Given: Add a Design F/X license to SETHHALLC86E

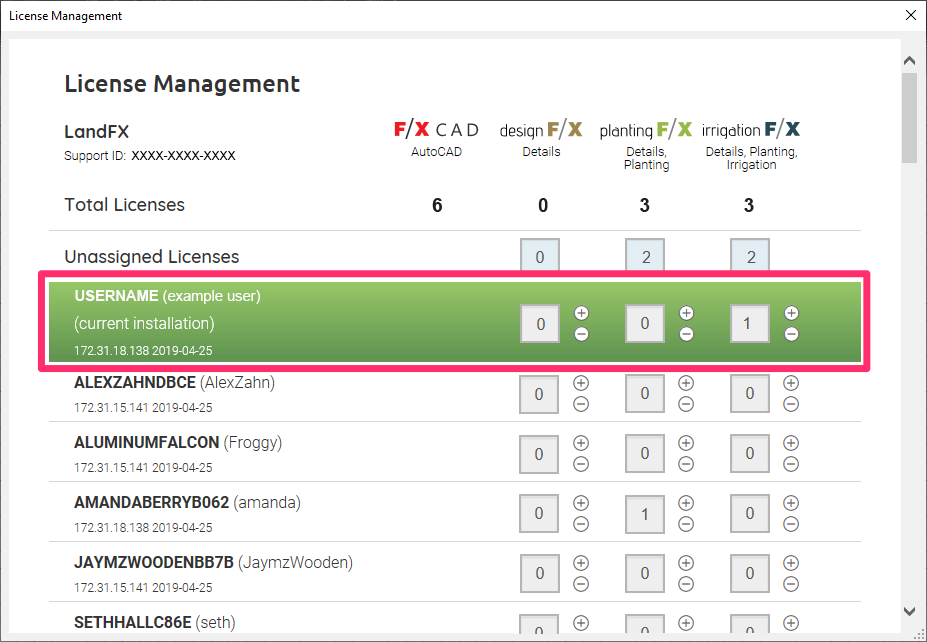Looking at the screenshot, I should tap(581, 622).
